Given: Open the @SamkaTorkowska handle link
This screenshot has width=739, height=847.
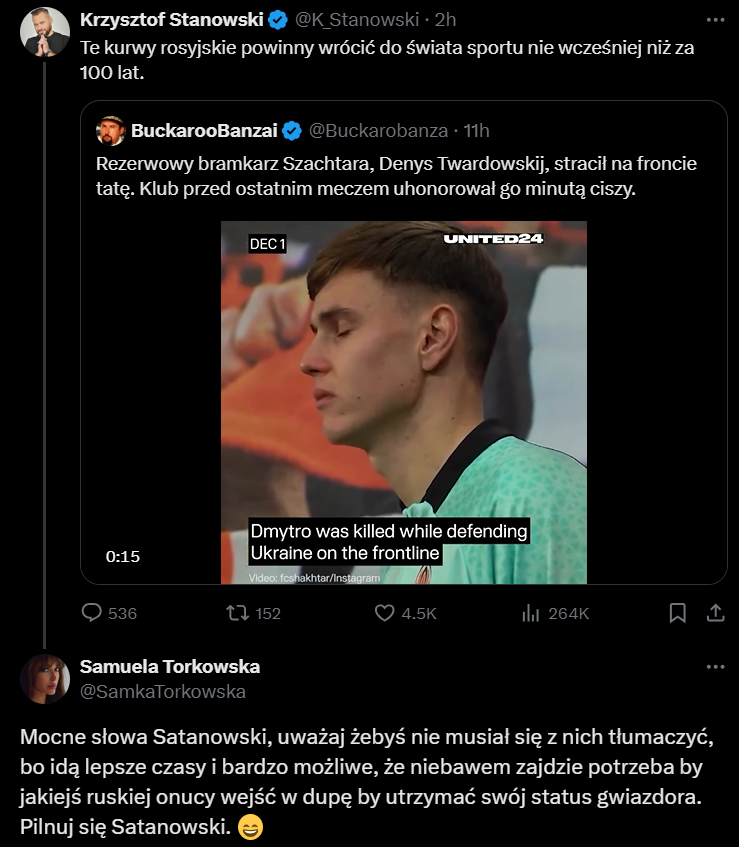Looking at the screenshot, I should click(x=162, y=691).
